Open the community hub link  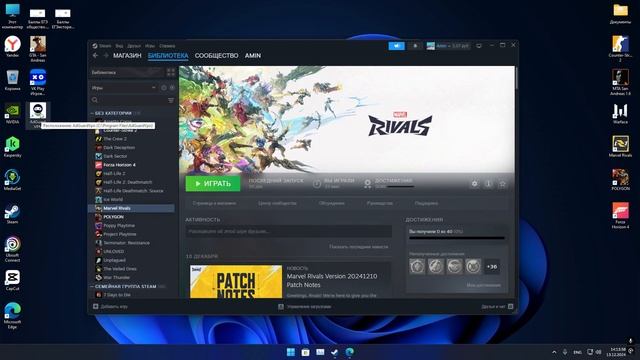[x=277, y=203]
